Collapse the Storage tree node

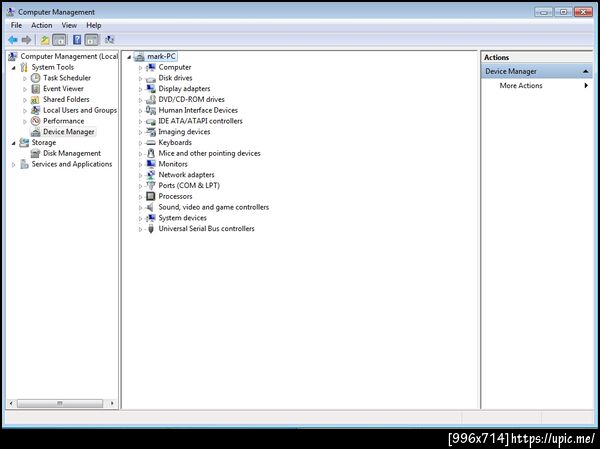tap(14, 143)
